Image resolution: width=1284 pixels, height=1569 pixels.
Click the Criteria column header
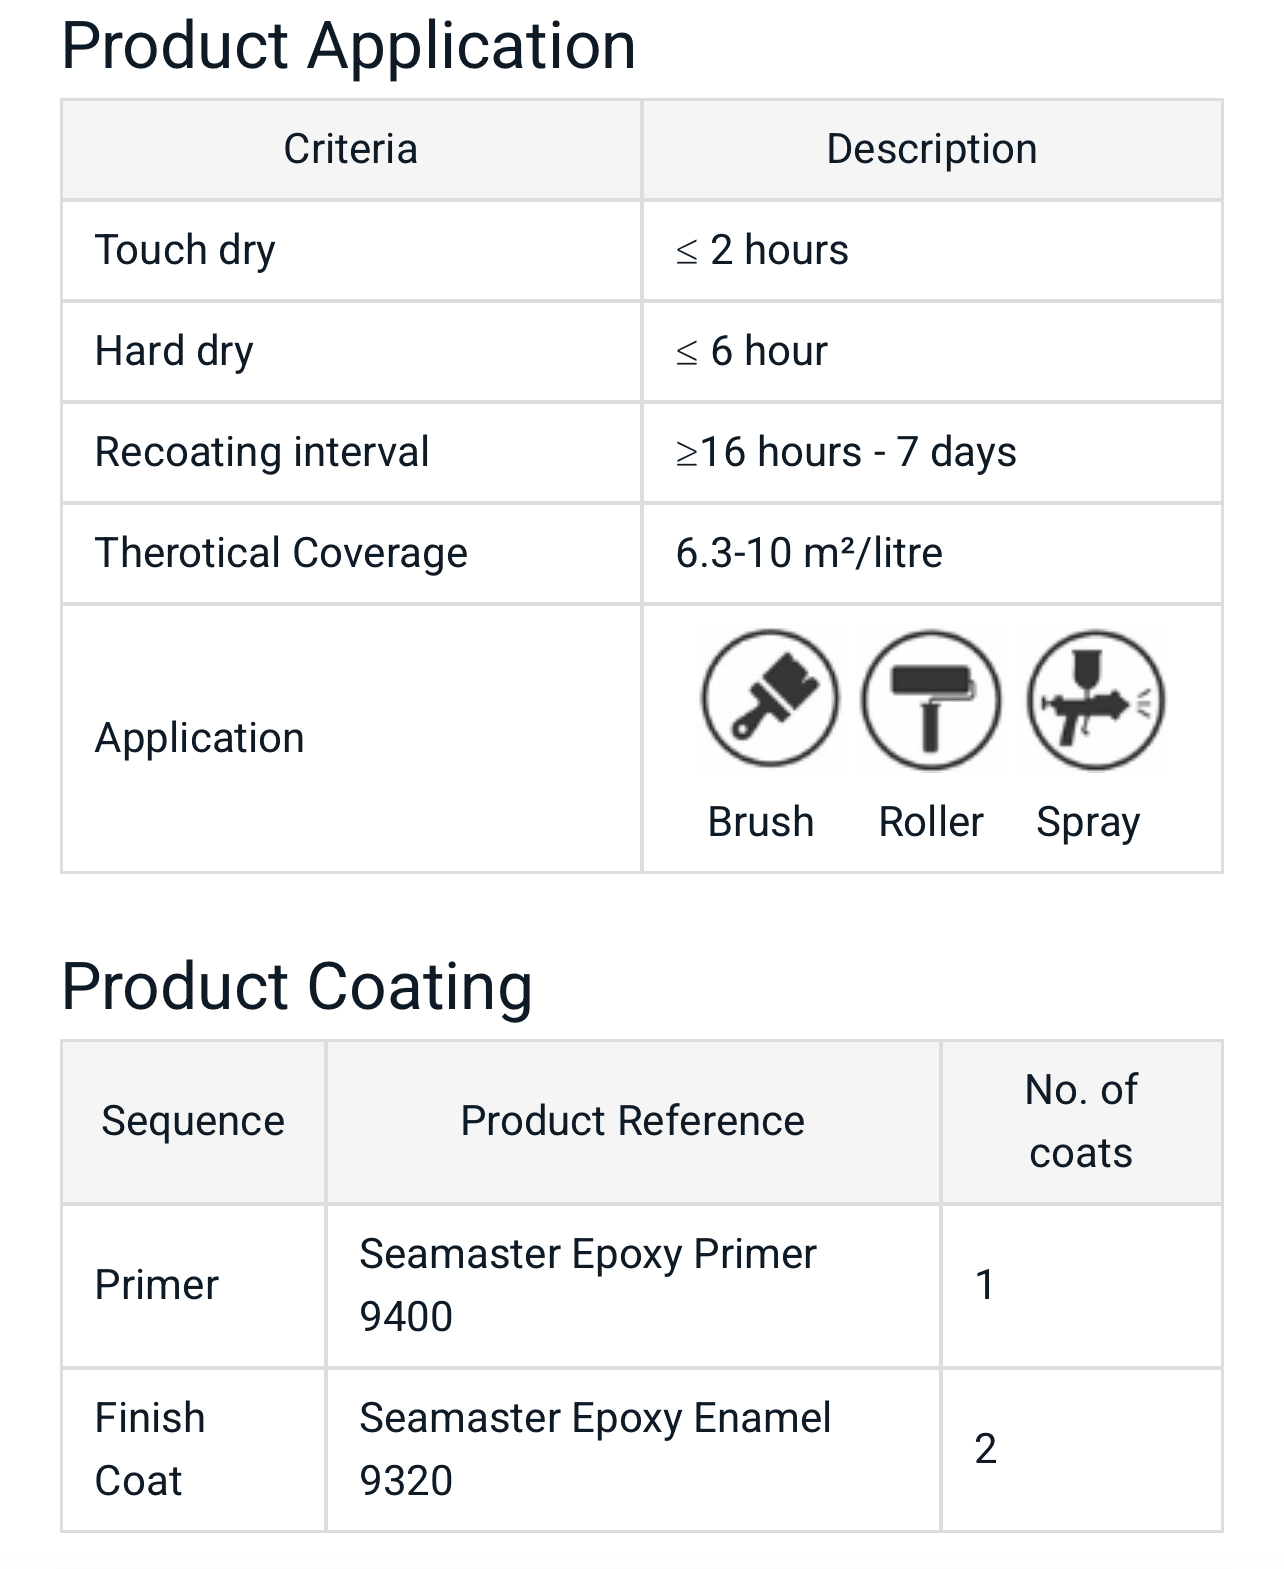350,149
